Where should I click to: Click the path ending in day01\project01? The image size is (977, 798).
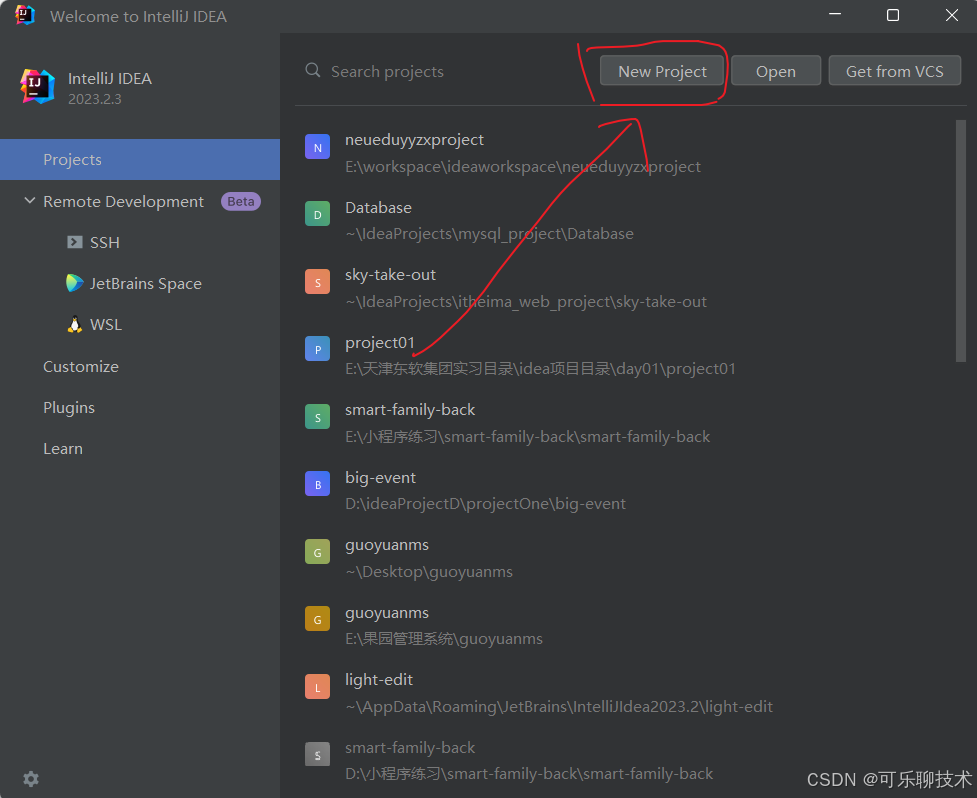[x=540, y=369]
